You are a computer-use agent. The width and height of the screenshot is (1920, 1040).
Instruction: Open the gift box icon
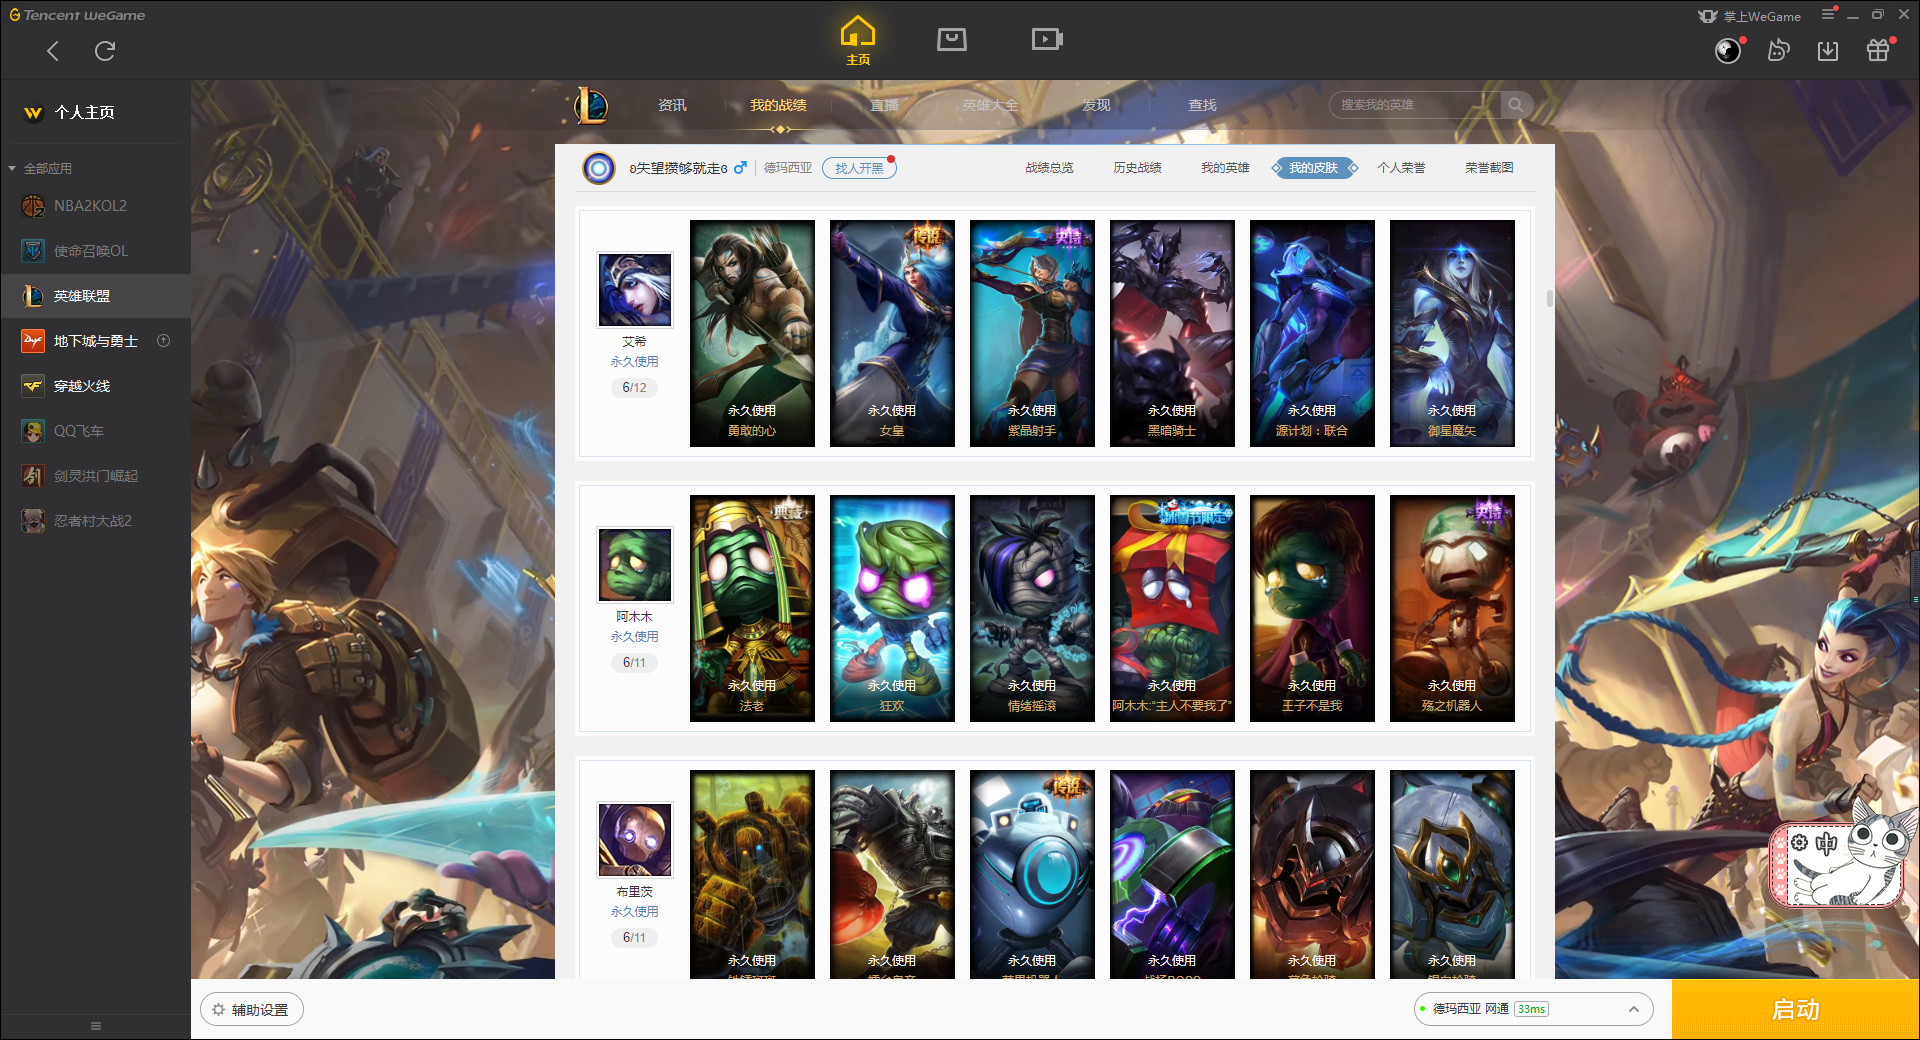pos(1878,51)
